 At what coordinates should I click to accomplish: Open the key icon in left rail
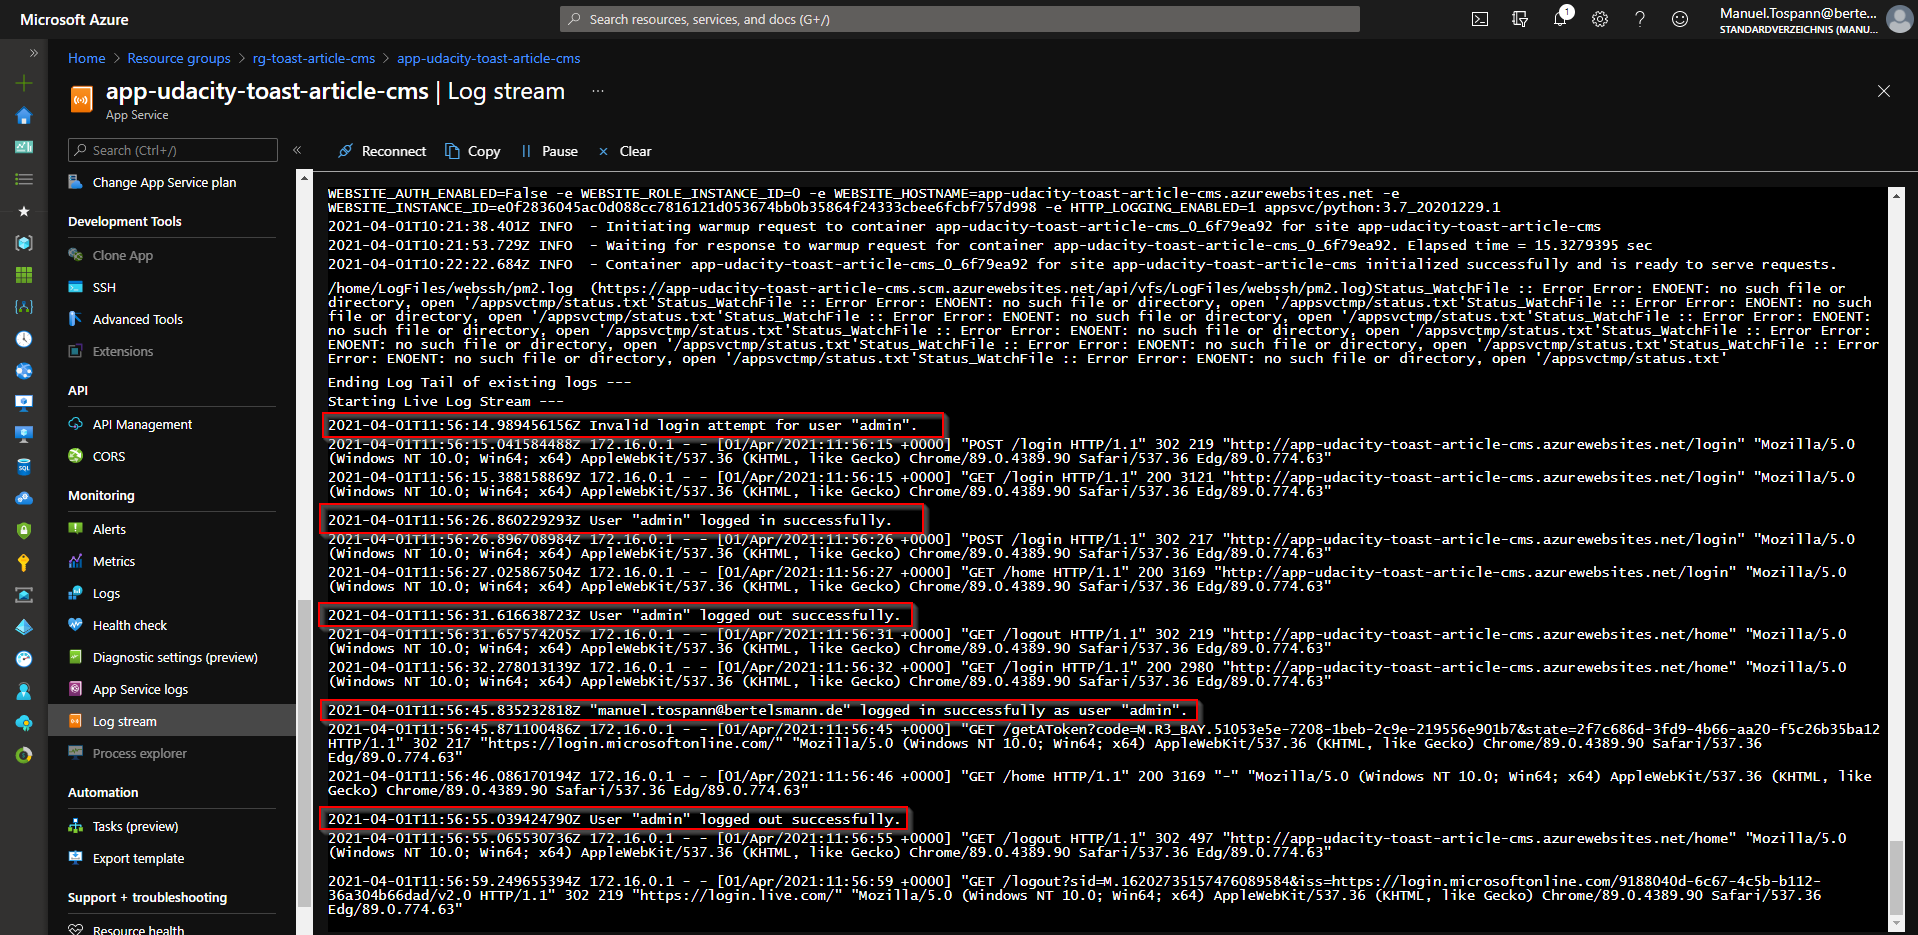24,563
